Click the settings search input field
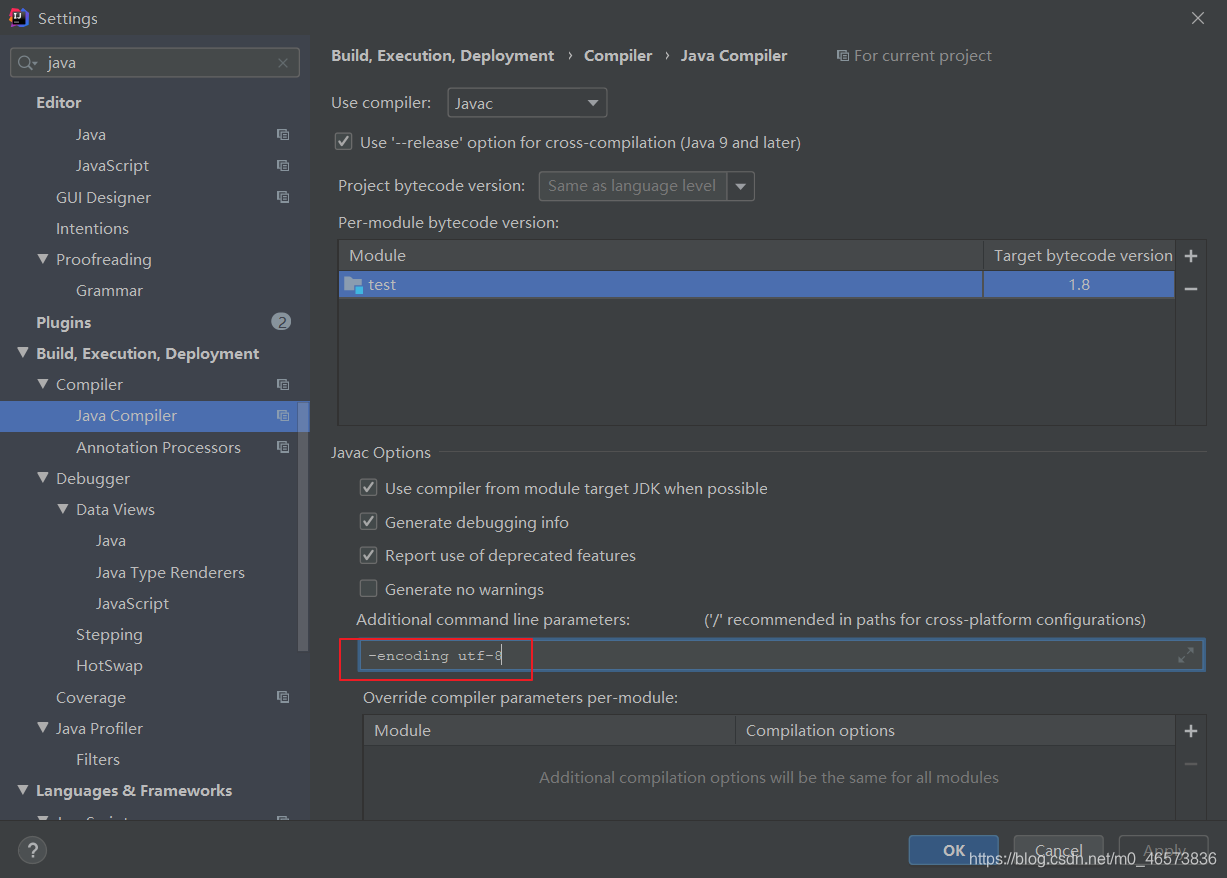The width and height of the screenshot is (1227, 878). pyautogui.click(x=155, y=62)
